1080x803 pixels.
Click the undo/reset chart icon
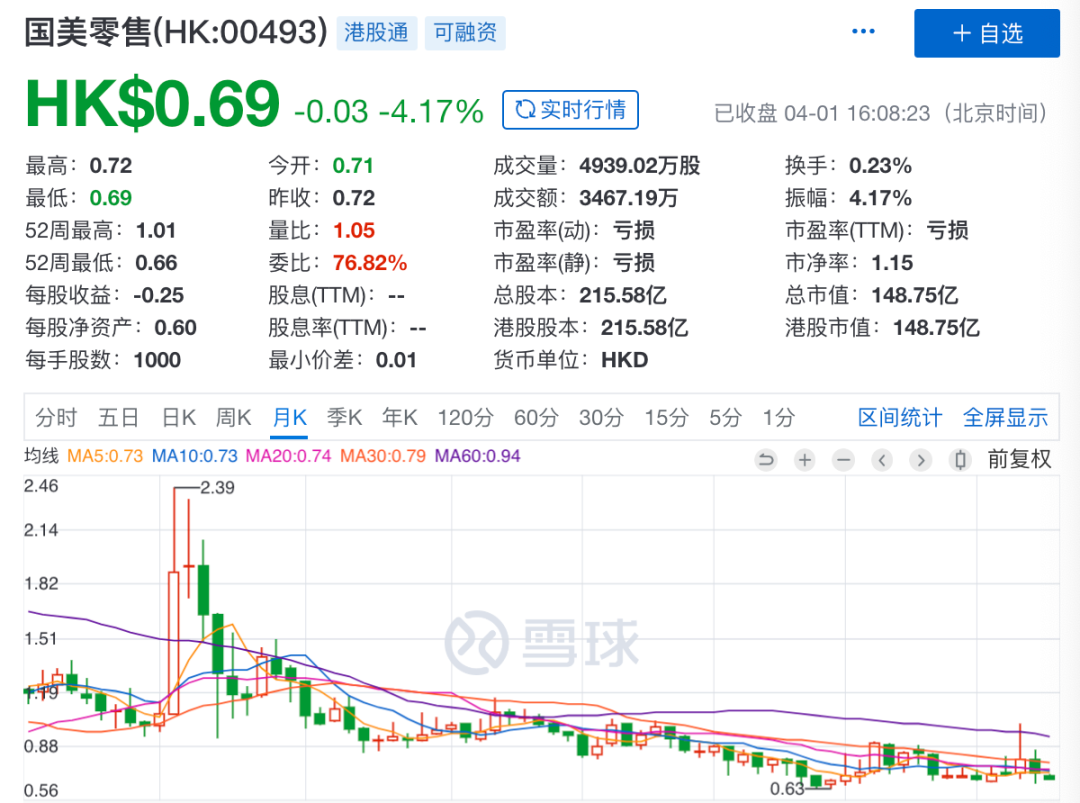(765, 459)
